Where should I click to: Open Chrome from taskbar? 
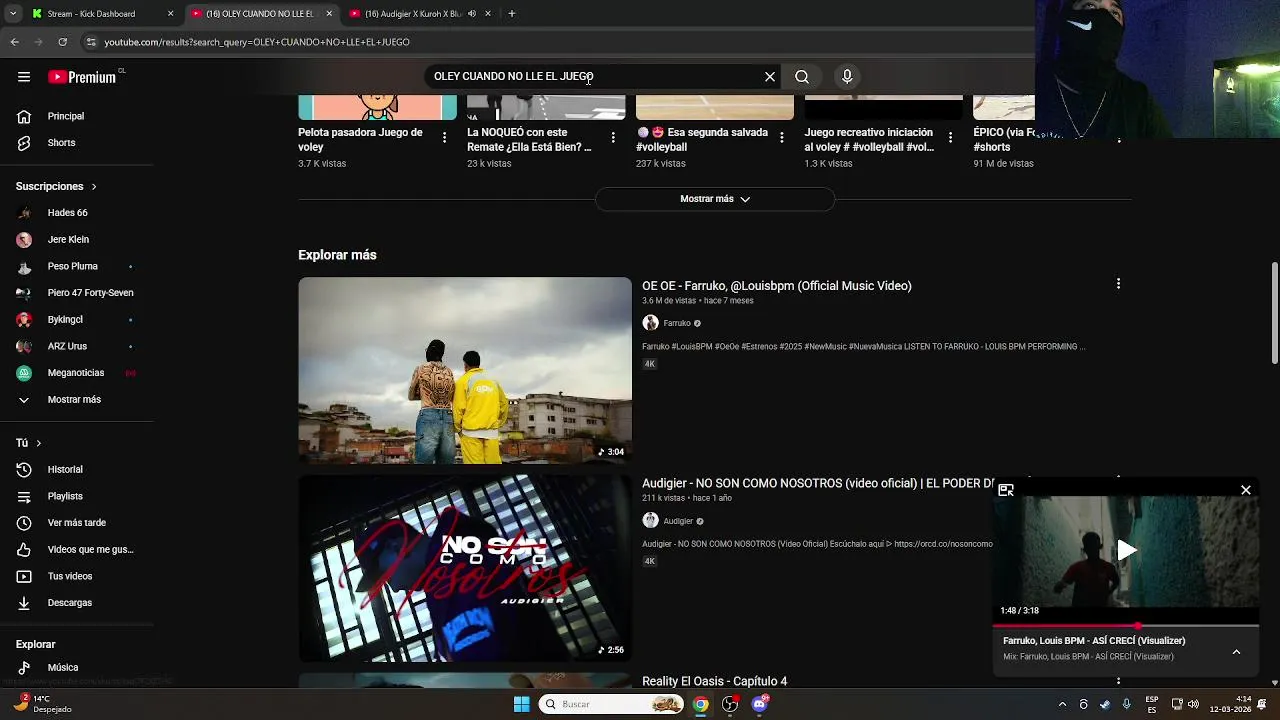pos(701,704)
